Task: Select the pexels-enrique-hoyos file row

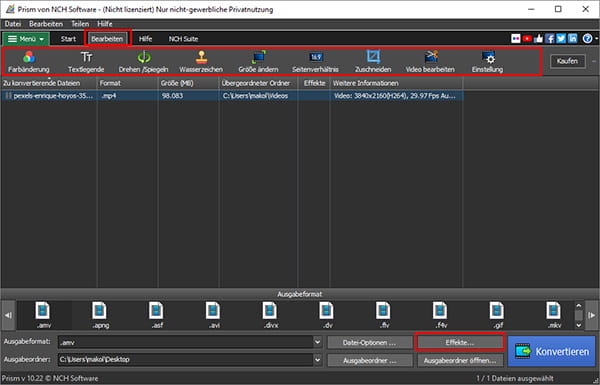Action: [232, 96]
